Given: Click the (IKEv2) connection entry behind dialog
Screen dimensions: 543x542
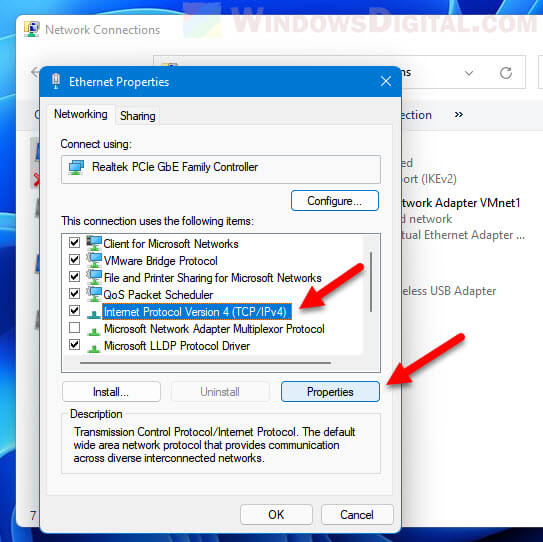Looking at the screenshot, I should point(429,179).
